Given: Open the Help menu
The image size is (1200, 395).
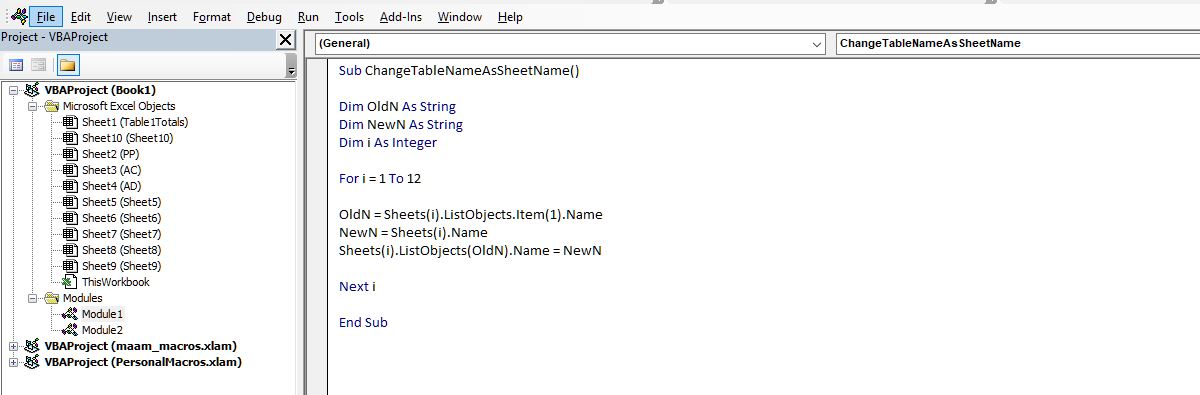Looking at the screenshot, I should tap(510, 17).
